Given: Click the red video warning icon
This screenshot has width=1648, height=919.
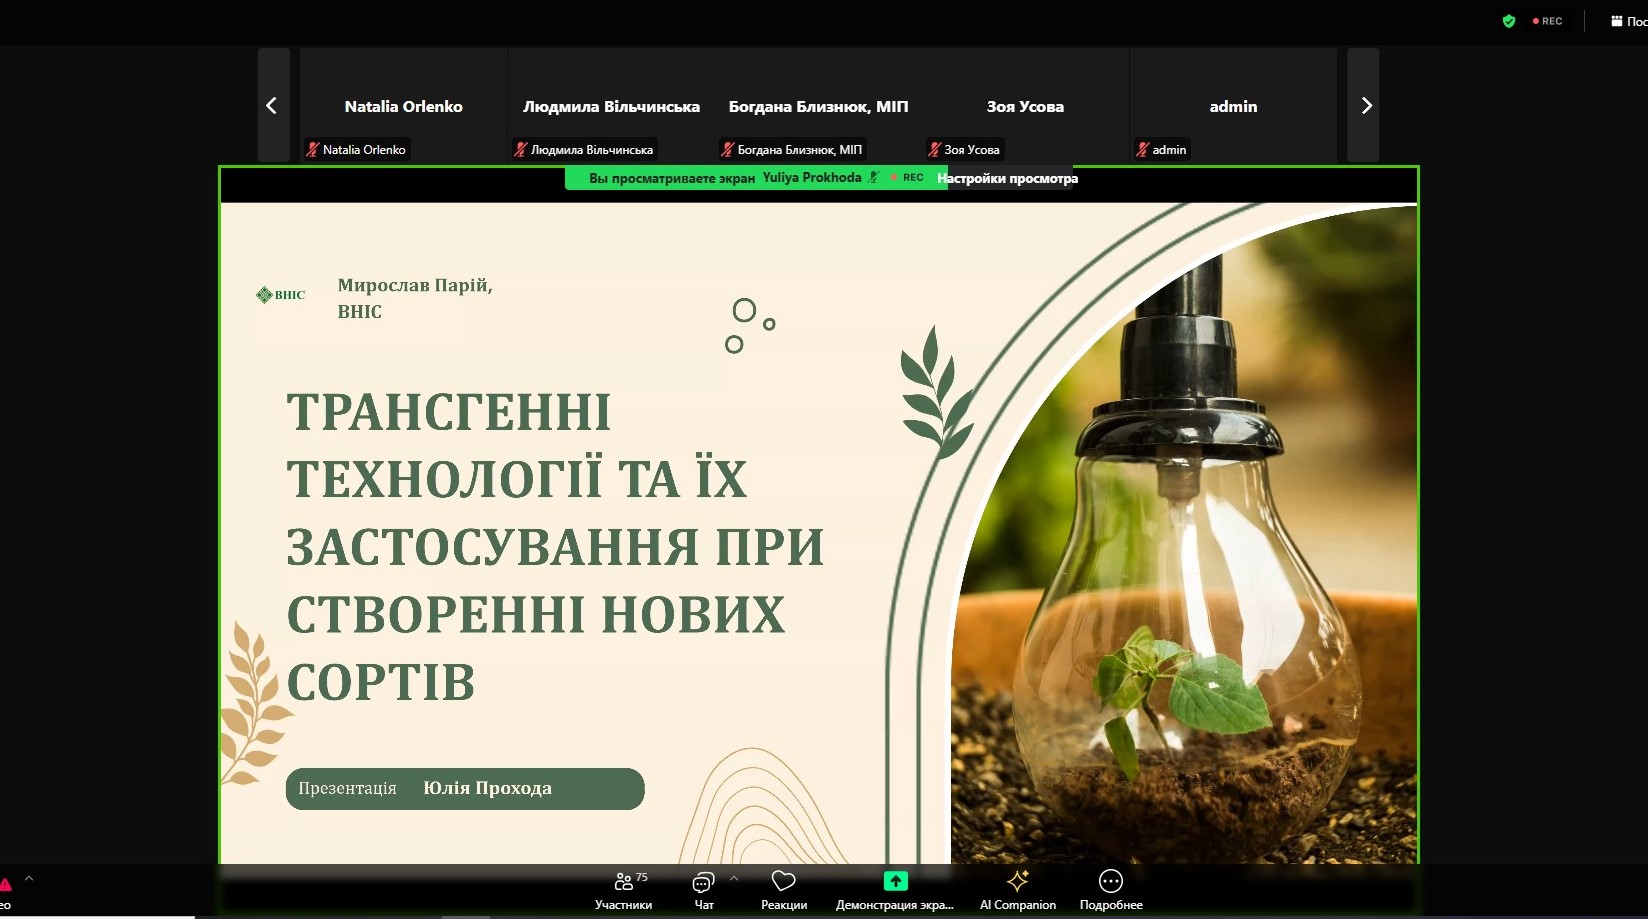Looking at the screenshot, I should tap(5, 884).
